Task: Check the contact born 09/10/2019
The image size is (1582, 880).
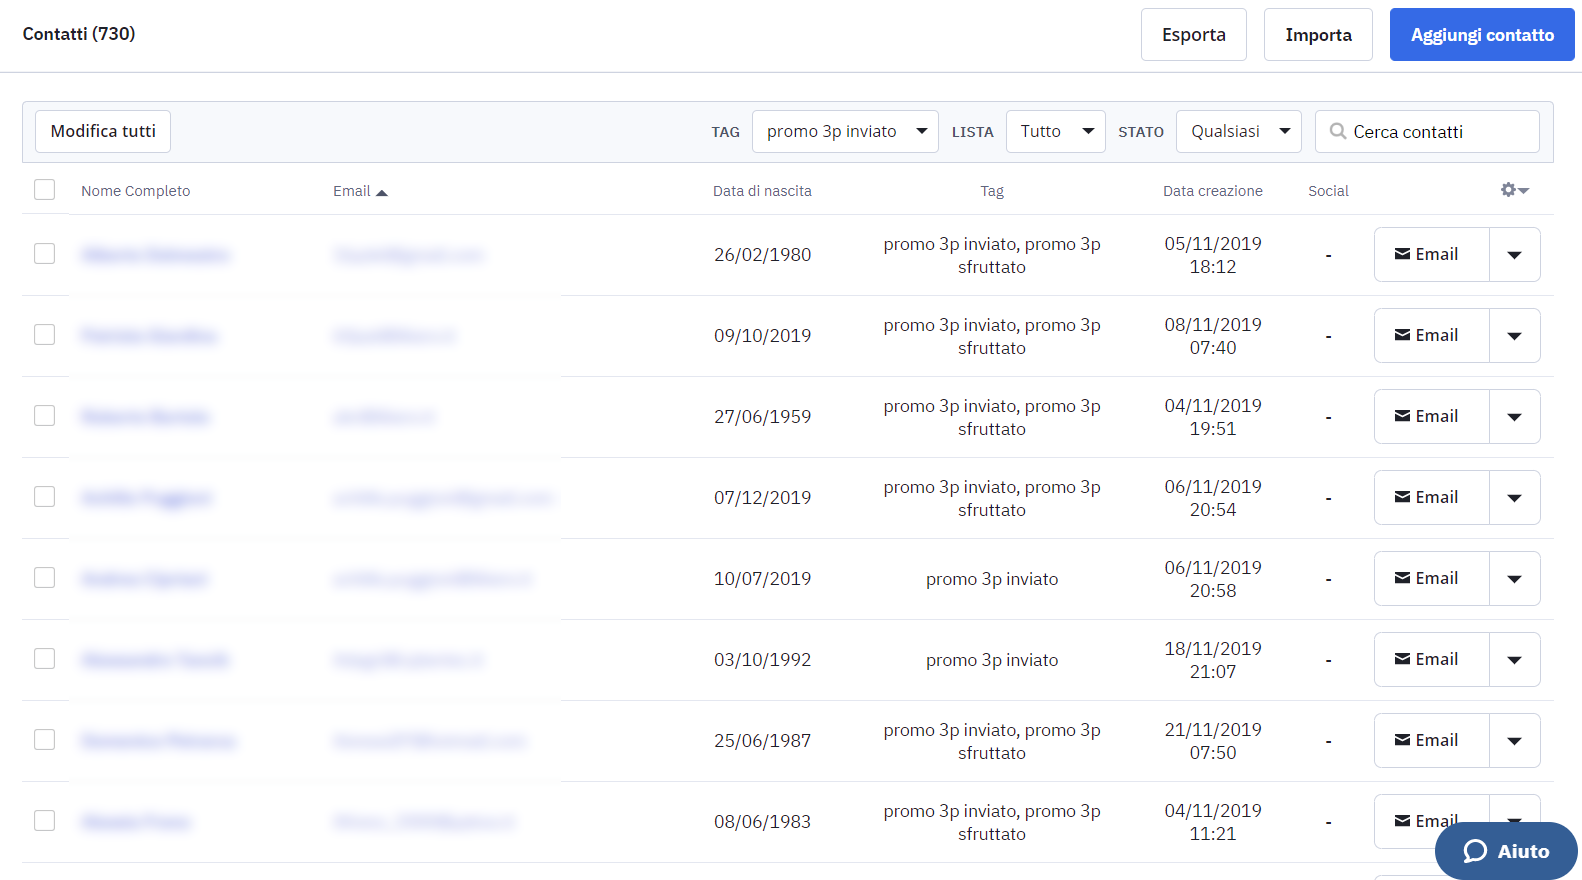Action: click(x=45, y=335)
